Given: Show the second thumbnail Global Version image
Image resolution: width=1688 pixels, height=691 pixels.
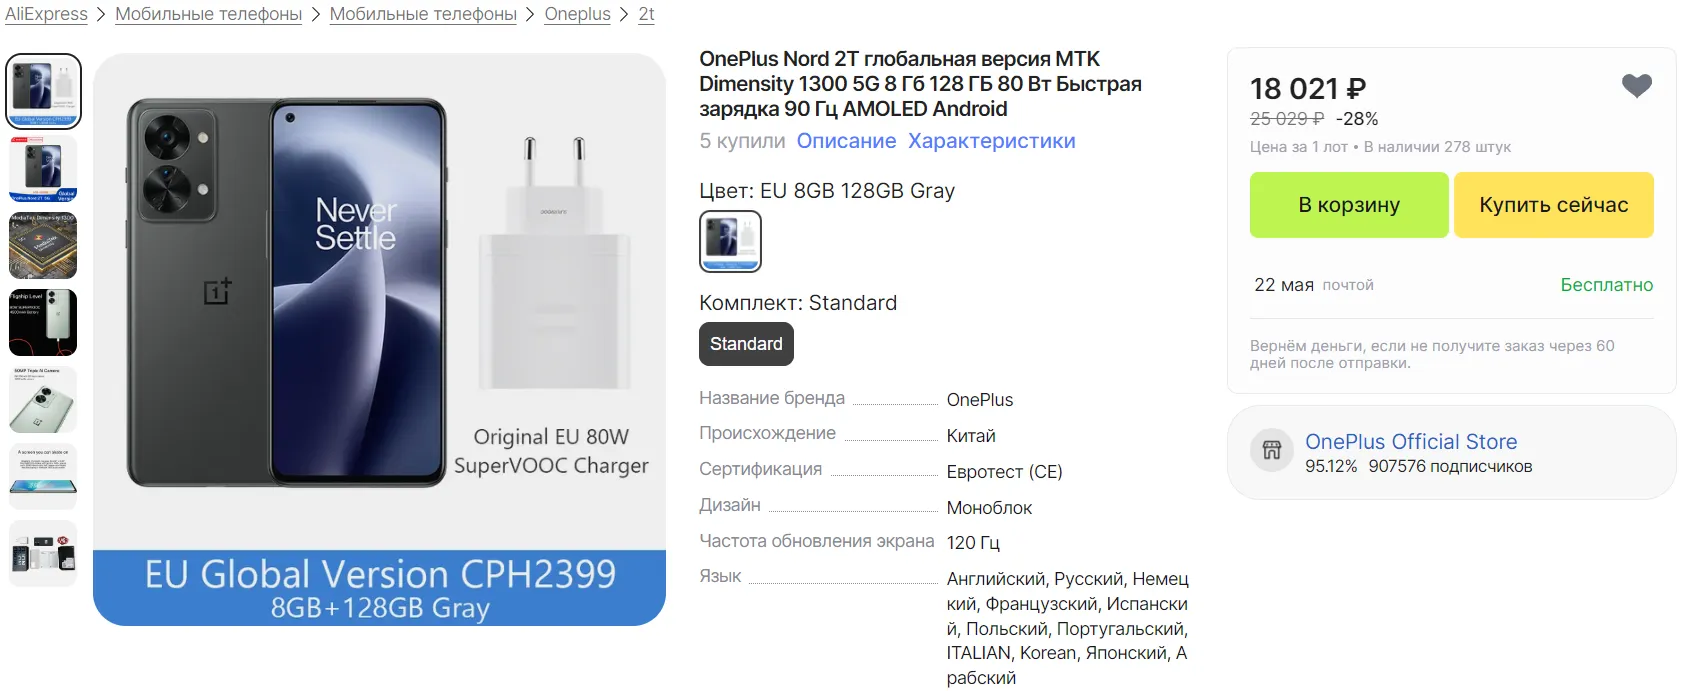Looking at the screenshot, I should (43, 169).
